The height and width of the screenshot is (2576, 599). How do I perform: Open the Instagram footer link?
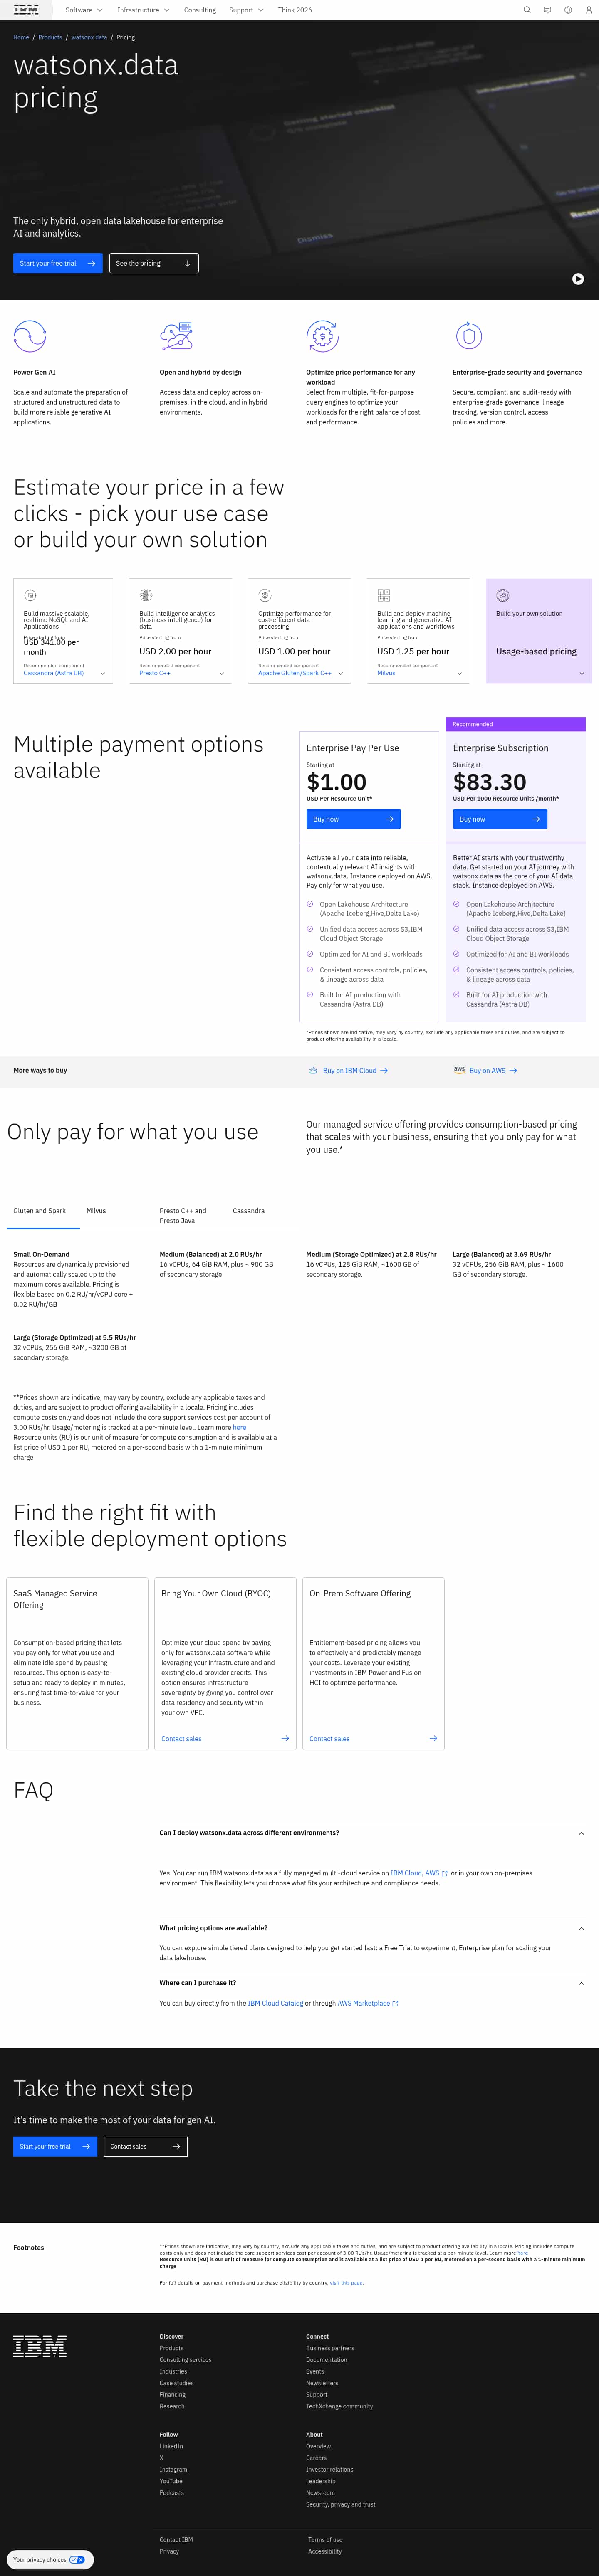pos(173,2469)
